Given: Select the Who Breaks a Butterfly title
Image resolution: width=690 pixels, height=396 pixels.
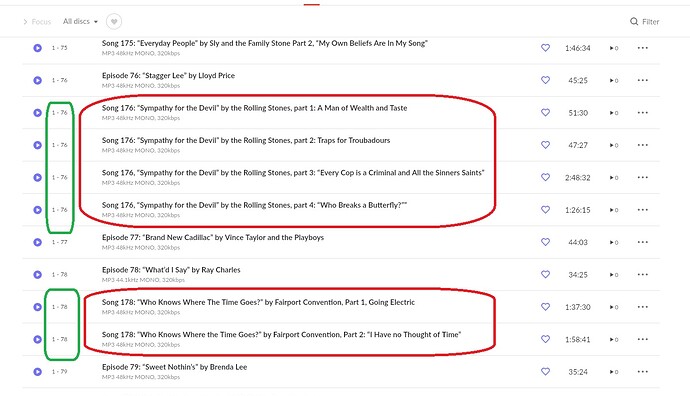Looking at the screenshot, I should coord(254,205).
